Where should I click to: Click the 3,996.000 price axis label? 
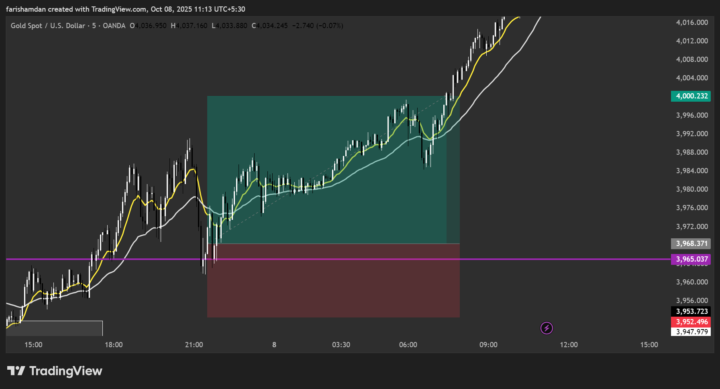(x=692, y=115)
